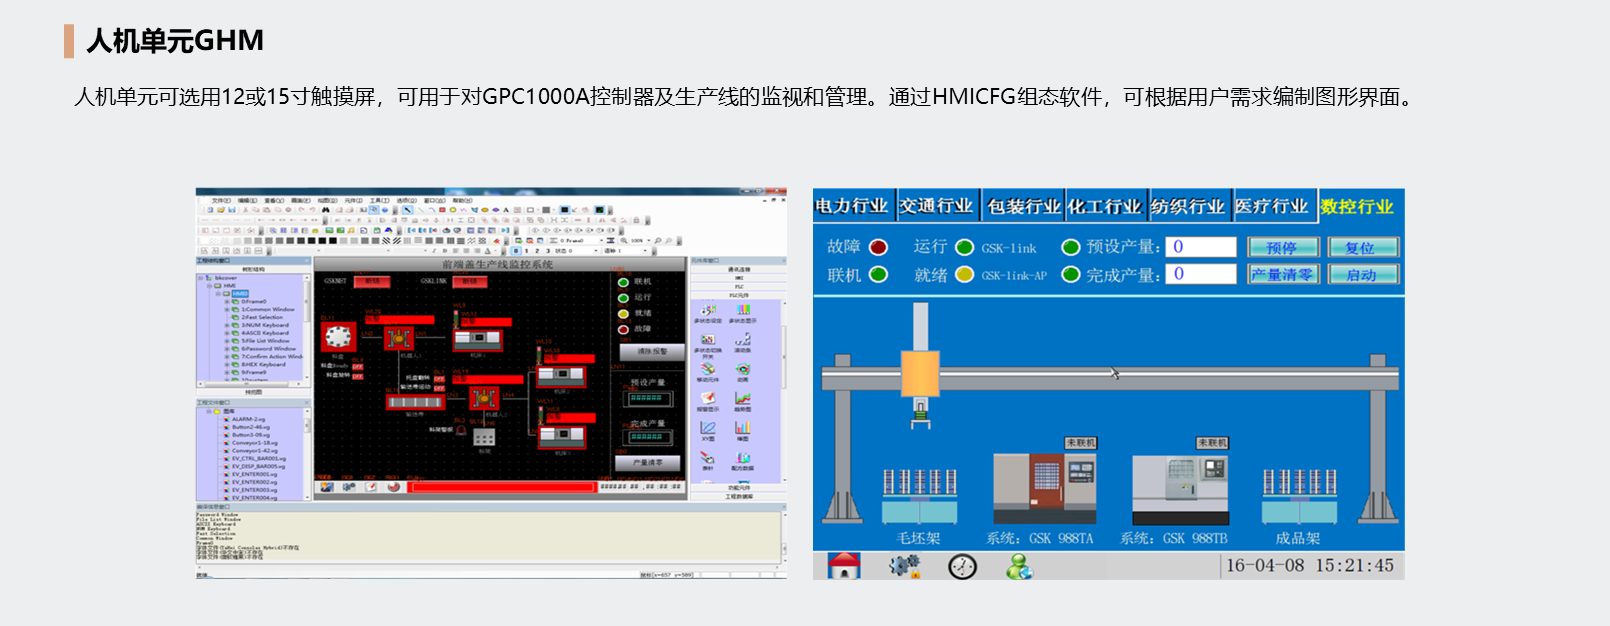Open the user network icon in bottom bar
Image resolution: width=1610 pixels, height=626 pixels.
[x=1019, y=567]
